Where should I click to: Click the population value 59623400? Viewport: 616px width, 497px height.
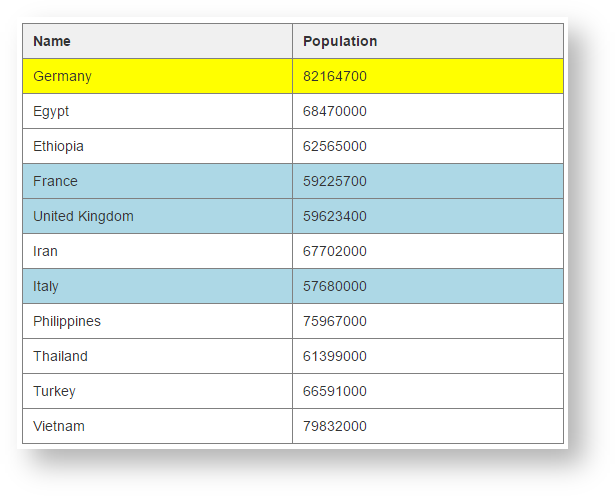pyautogui.click(x=335, y=216)
